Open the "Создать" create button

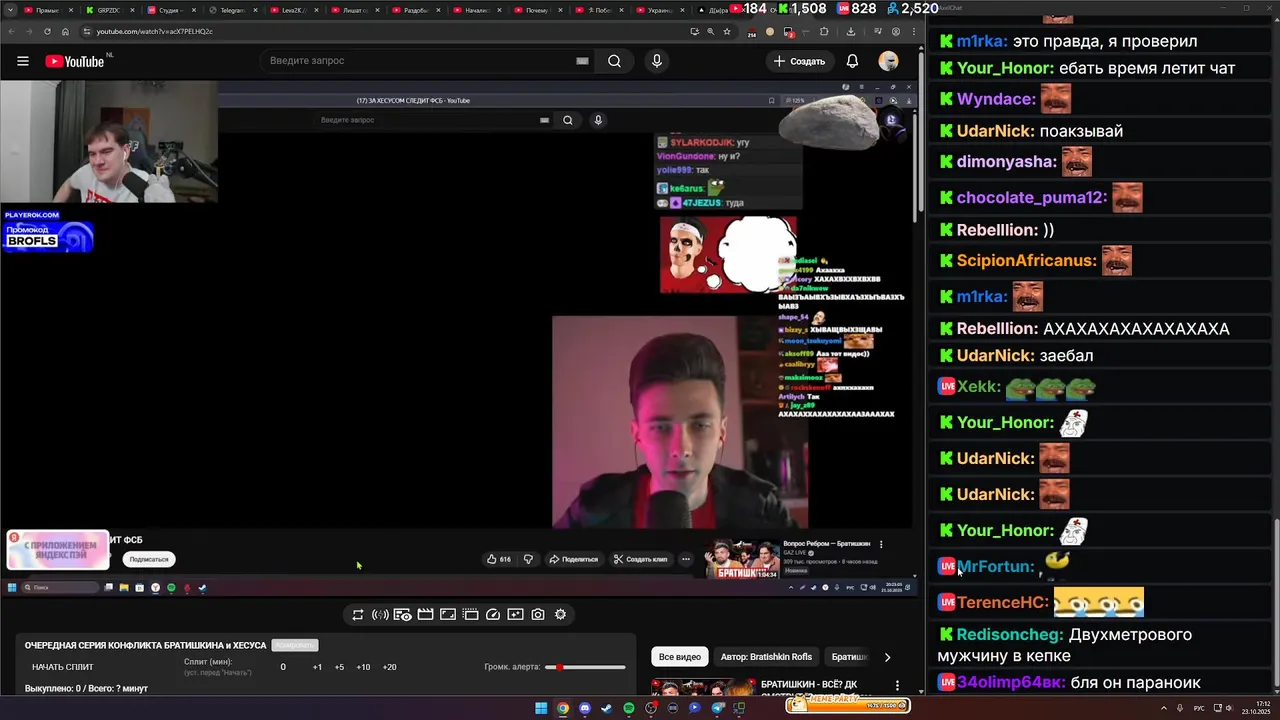(799, 61)
